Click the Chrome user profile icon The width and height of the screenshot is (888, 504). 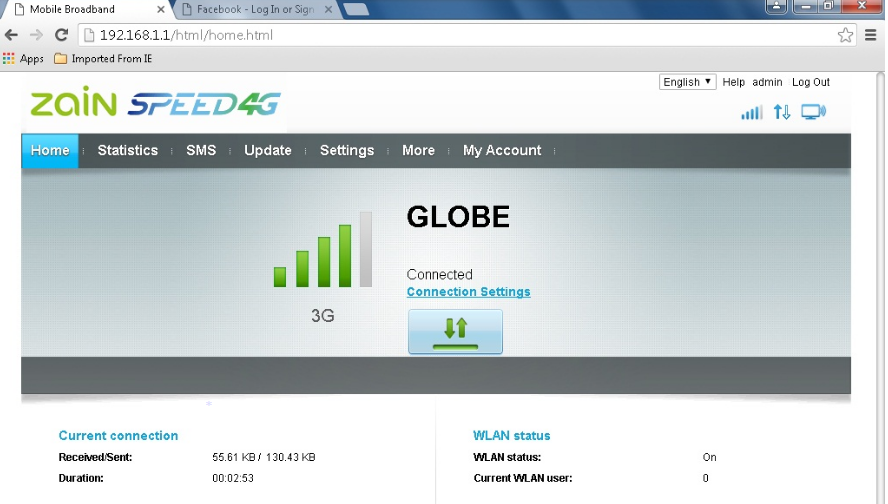[776, 6]
